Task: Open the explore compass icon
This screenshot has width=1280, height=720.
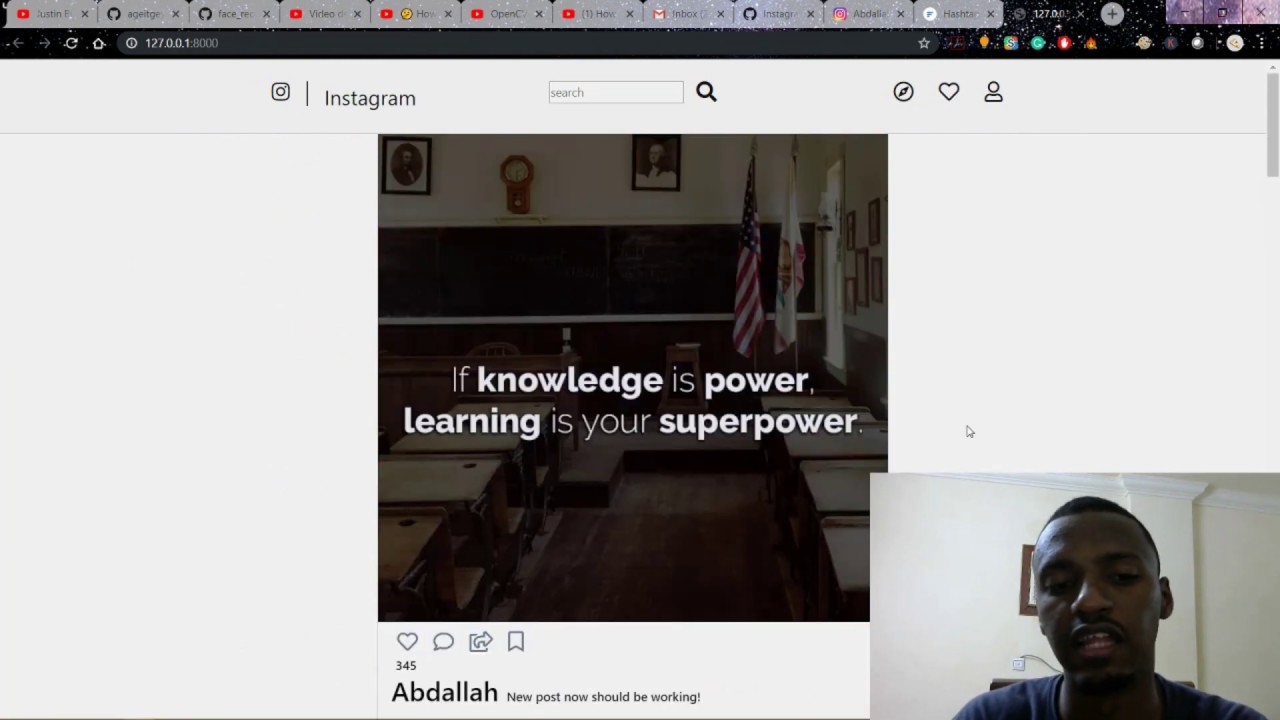Action: [x=903, y=92]
